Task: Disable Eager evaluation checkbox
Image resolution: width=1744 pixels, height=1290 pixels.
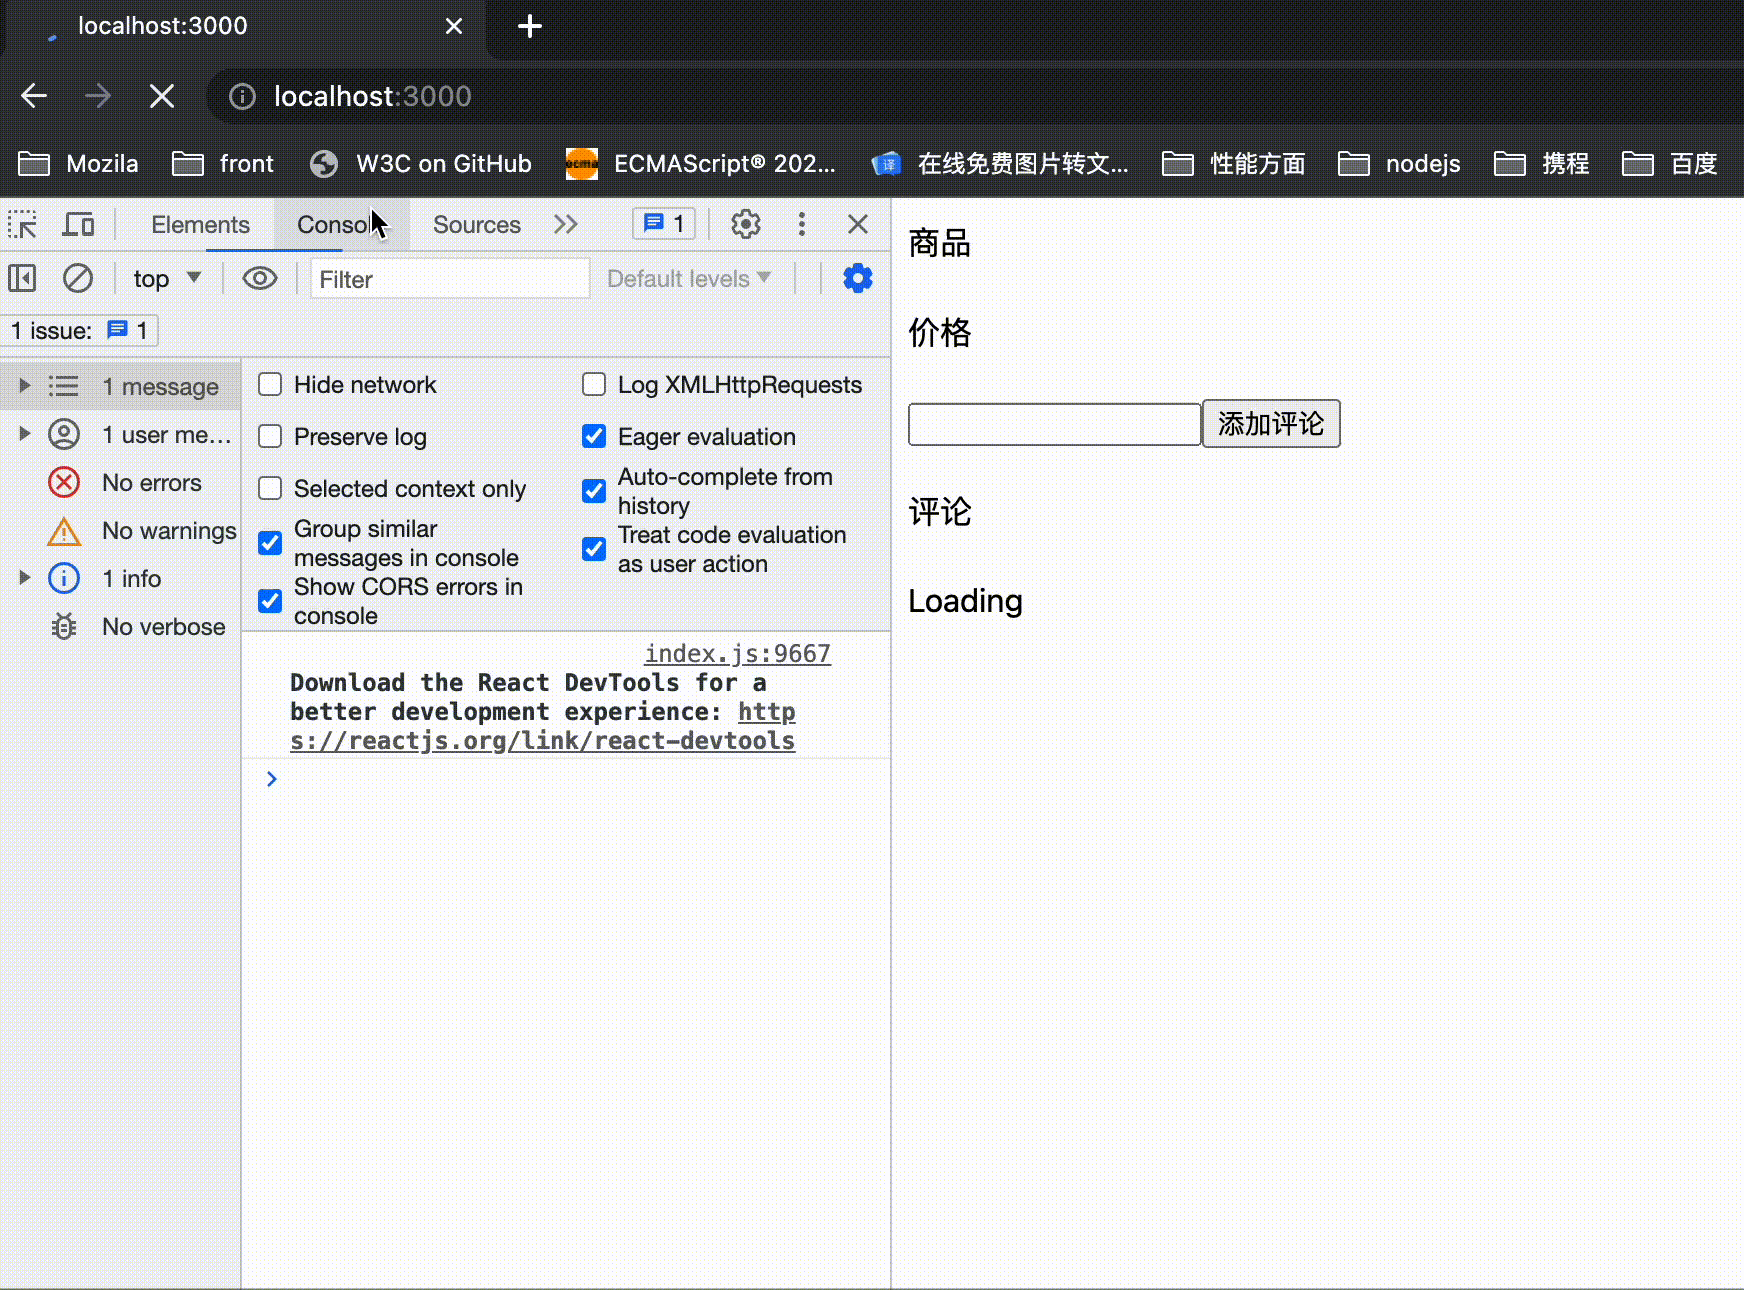Action: click(x=594, y=437)
